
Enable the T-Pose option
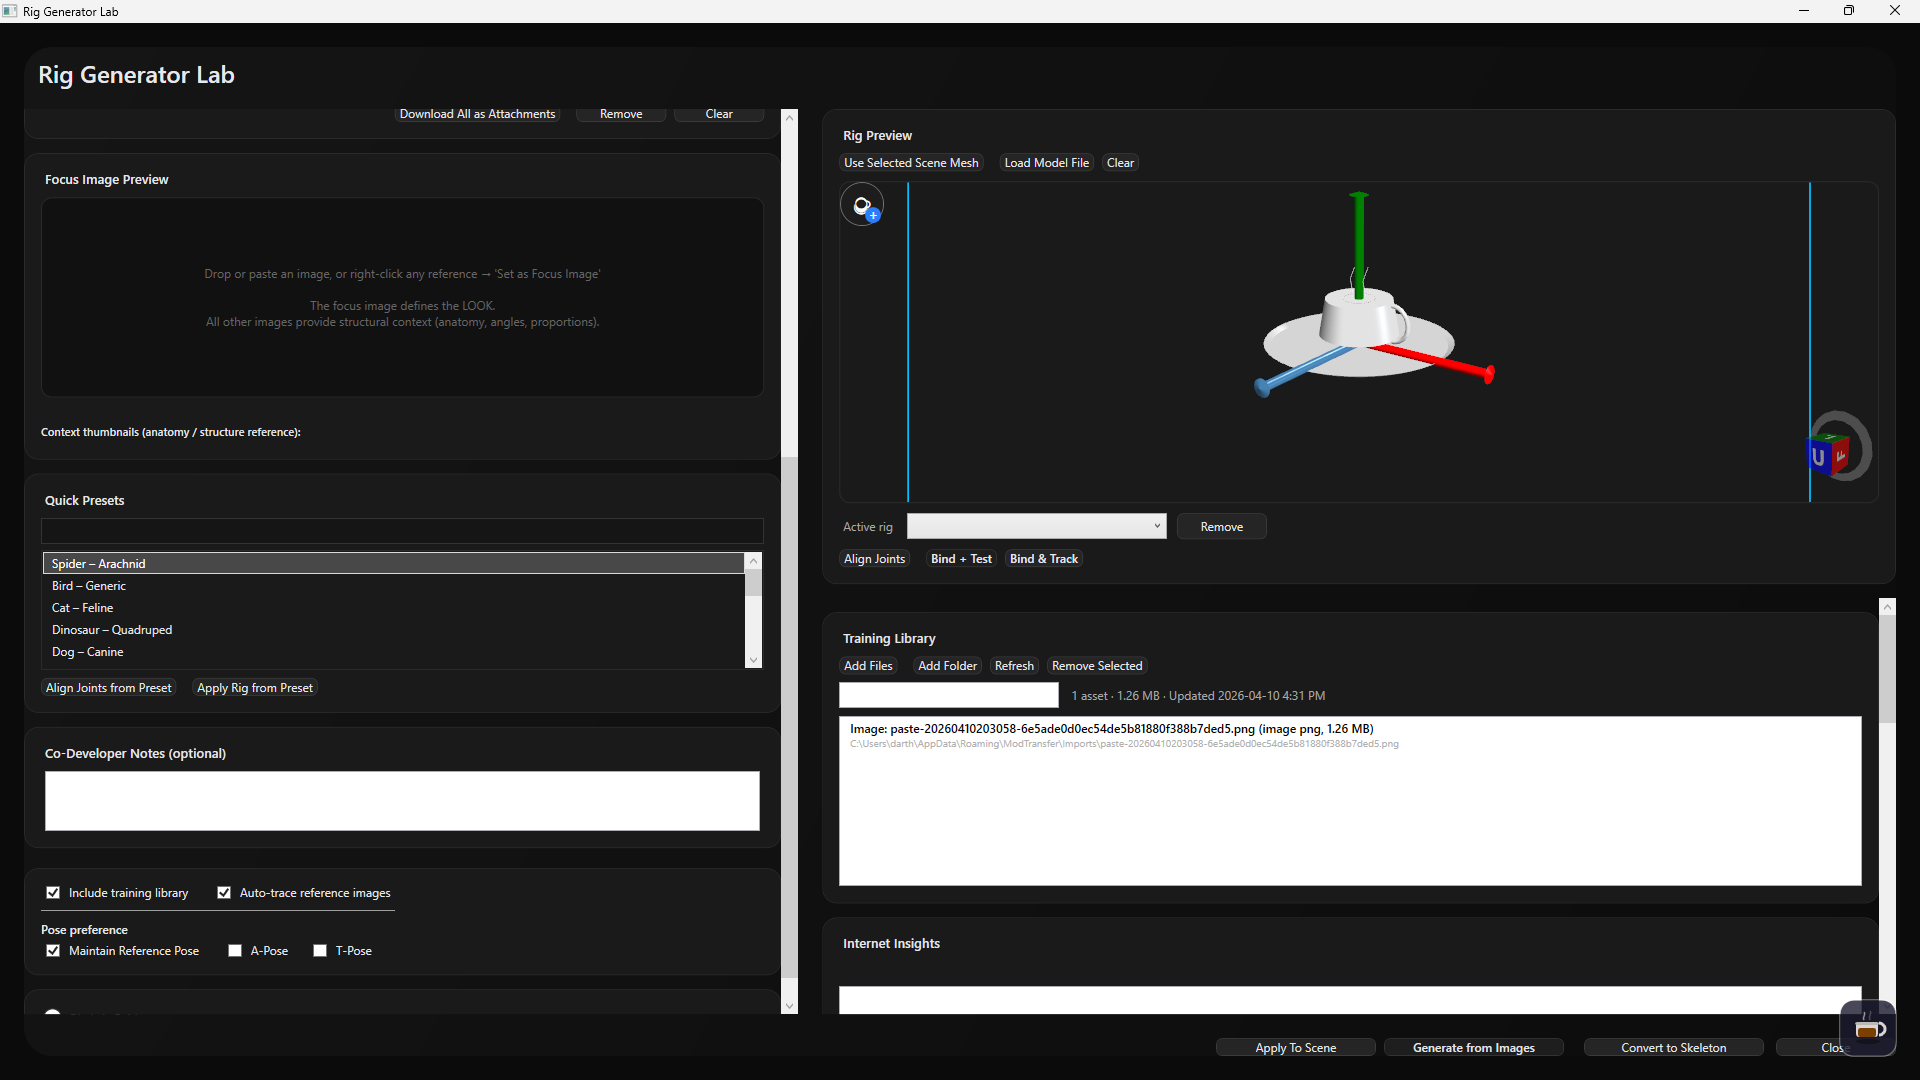coord(320,950)
